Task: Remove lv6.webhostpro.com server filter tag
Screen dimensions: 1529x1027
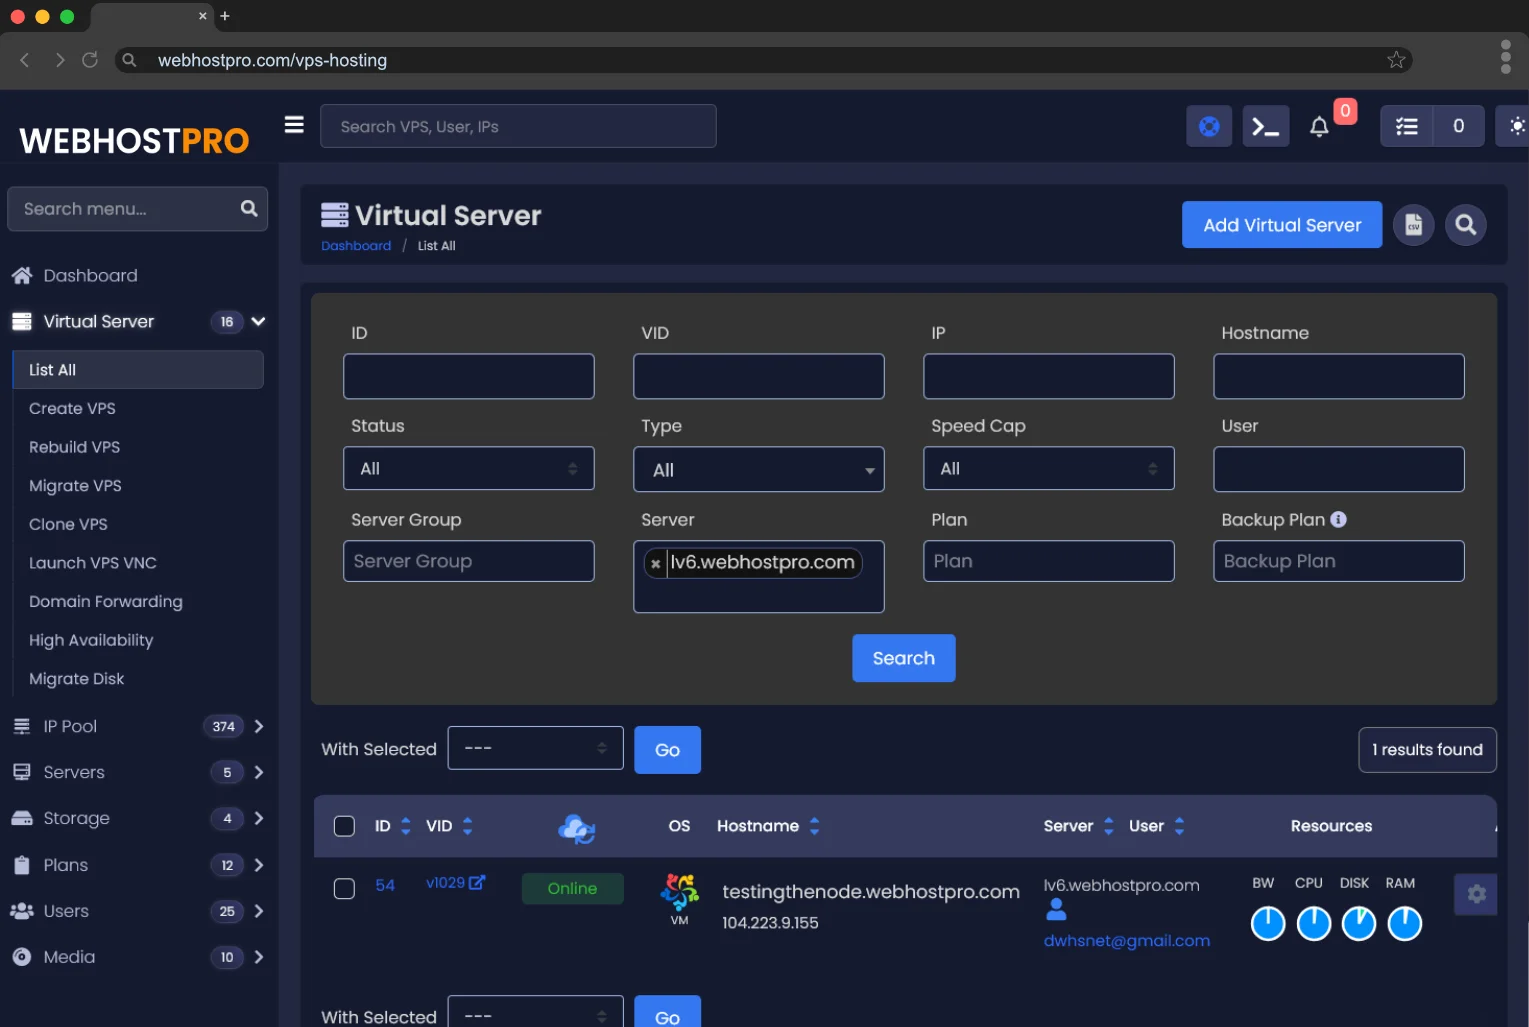Action: 656,564
